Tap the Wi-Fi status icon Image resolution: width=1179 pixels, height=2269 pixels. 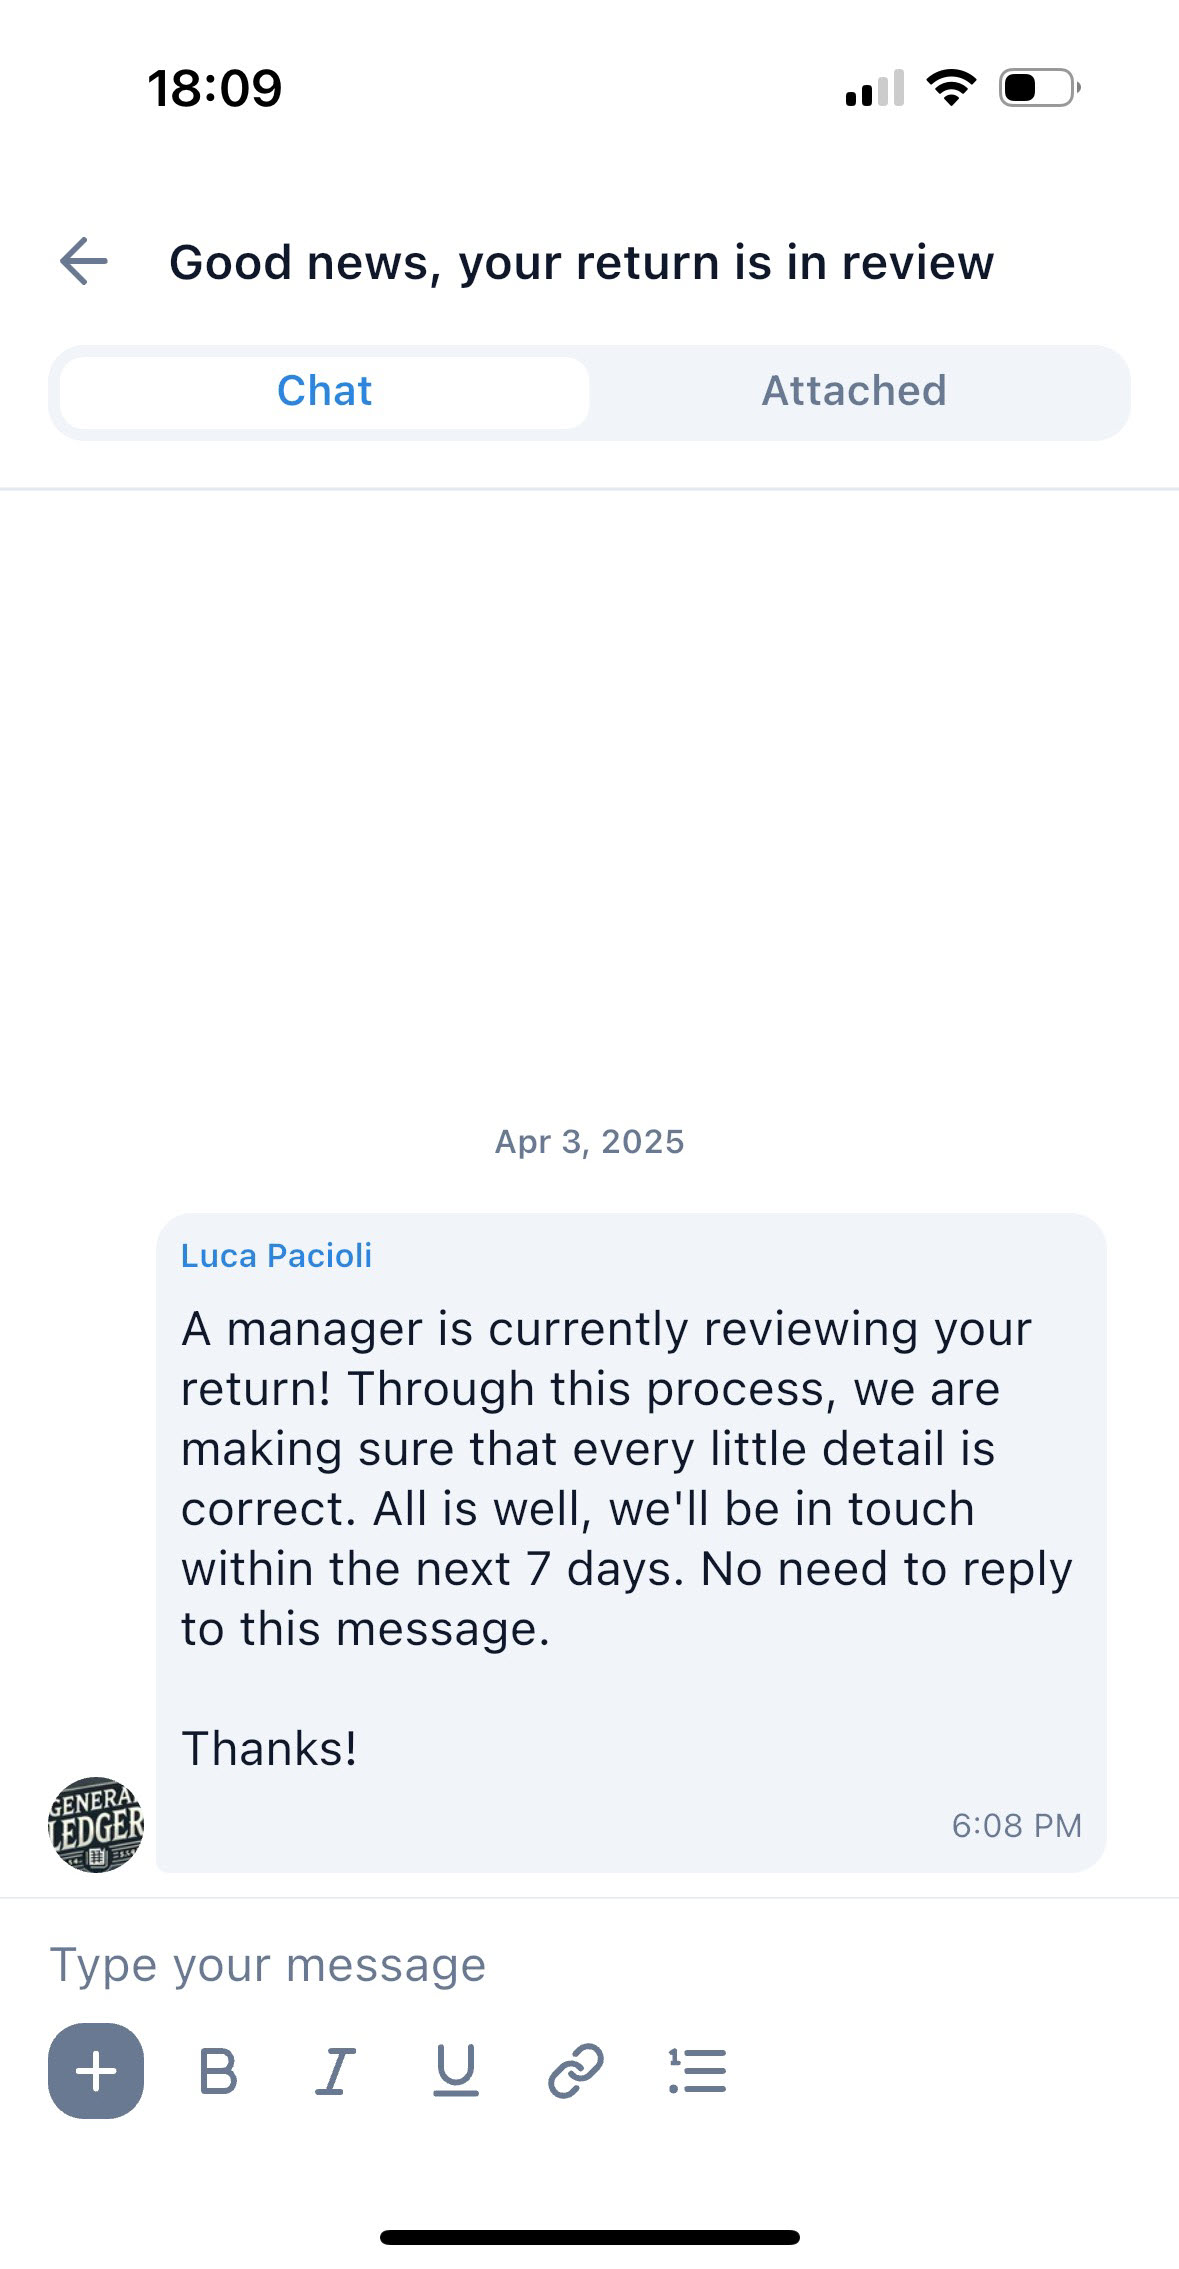coord(951,88)
